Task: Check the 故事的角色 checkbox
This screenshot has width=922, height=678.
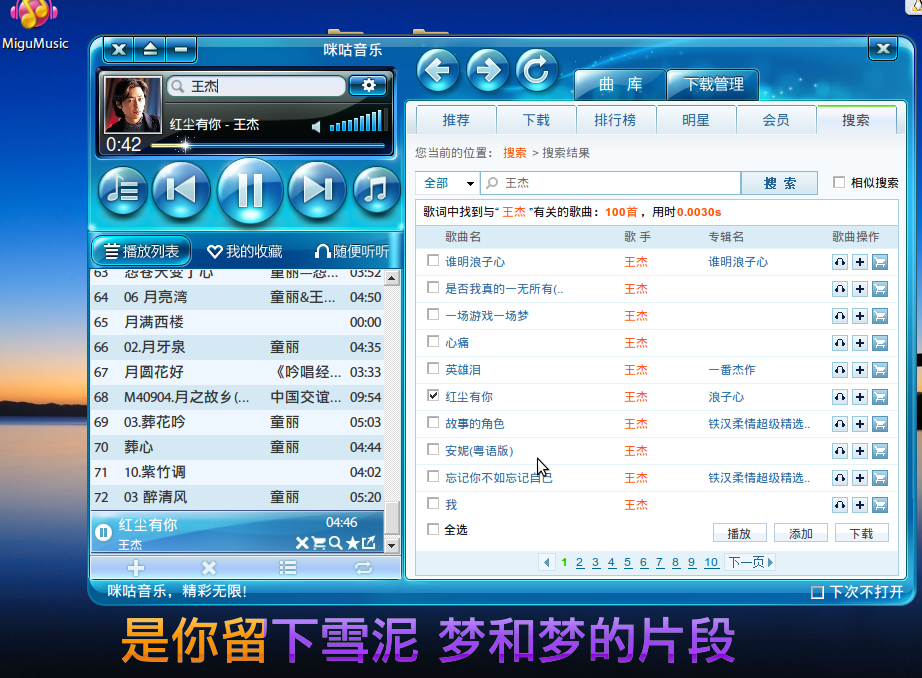Action: click(x=433, y=423)
